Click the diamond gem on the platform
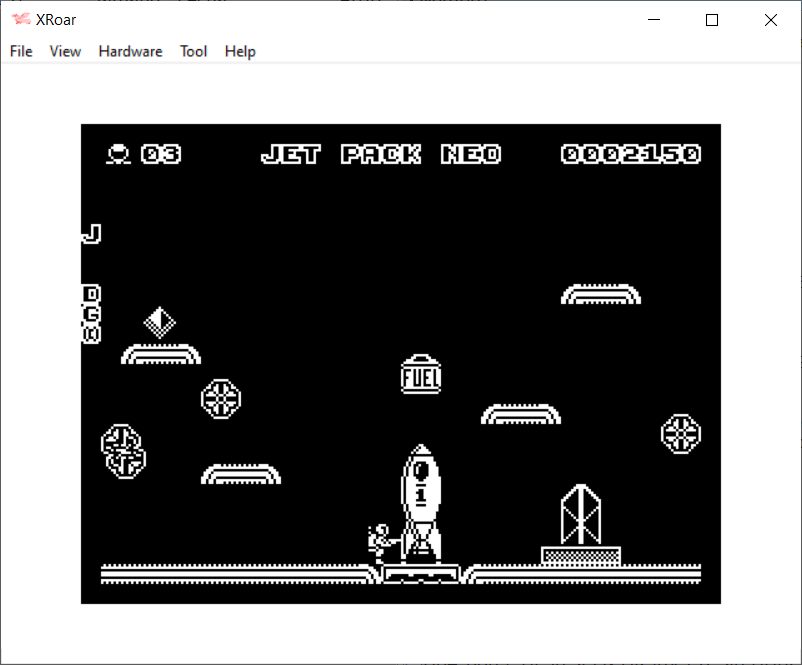This screenshot has height=665, width=802. click(x=160, y=322)
